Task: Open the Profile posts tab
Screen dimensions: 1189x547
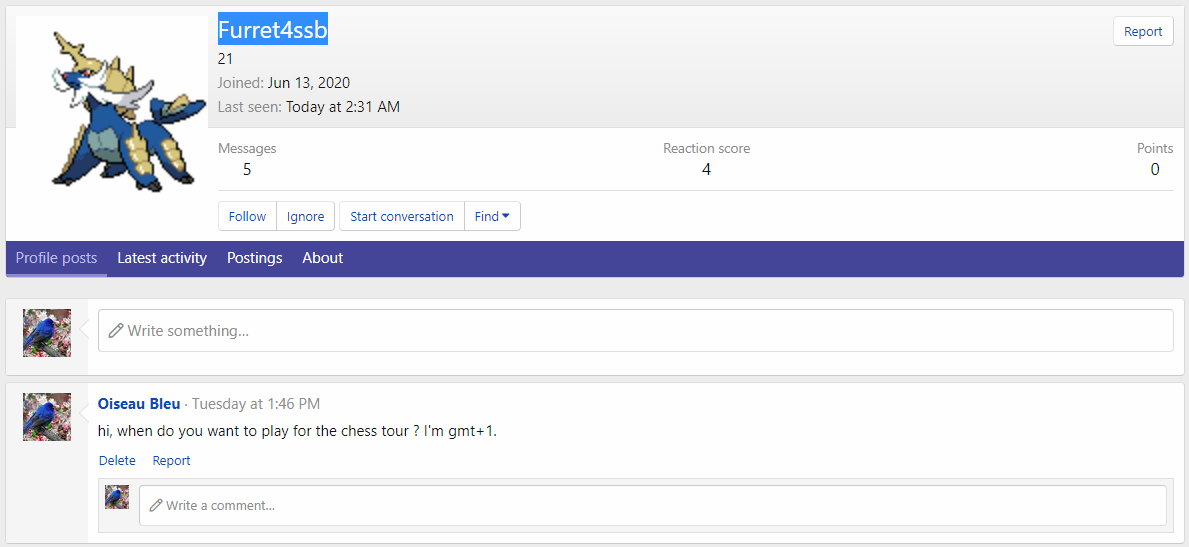Action: (x=56, y=258)
